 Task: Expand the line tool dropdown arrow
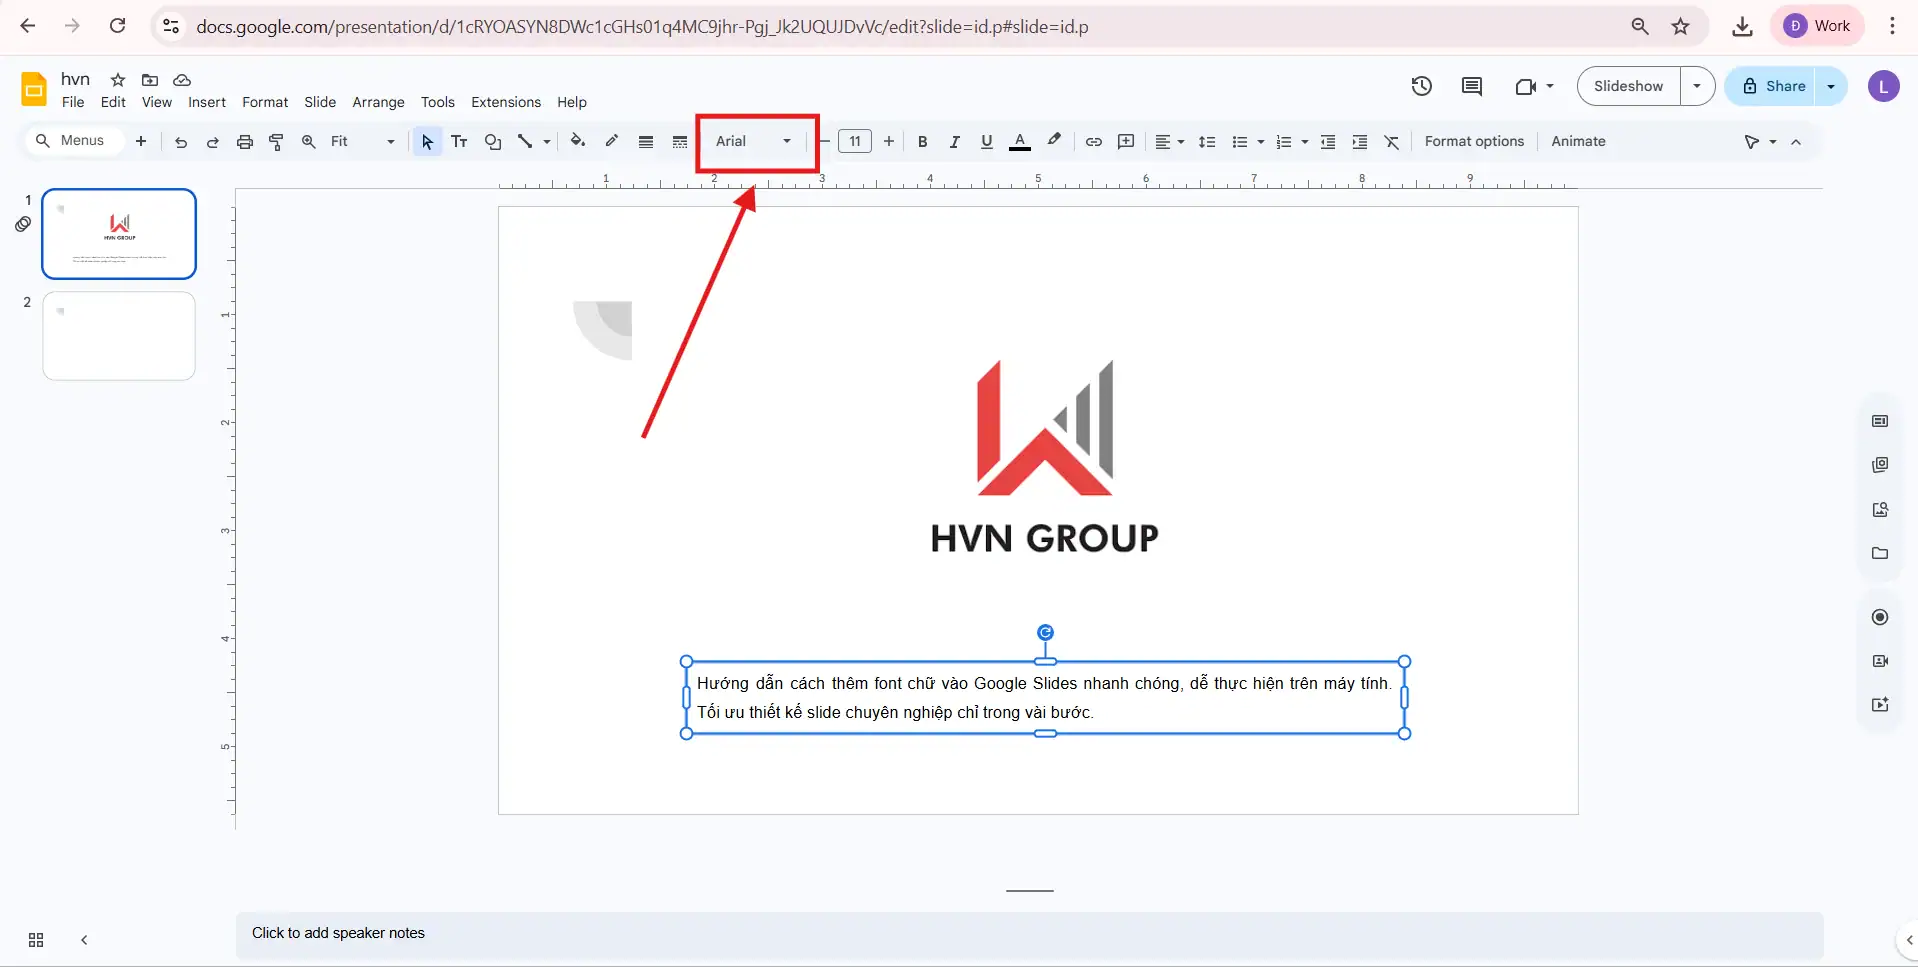tap(547, 142)
